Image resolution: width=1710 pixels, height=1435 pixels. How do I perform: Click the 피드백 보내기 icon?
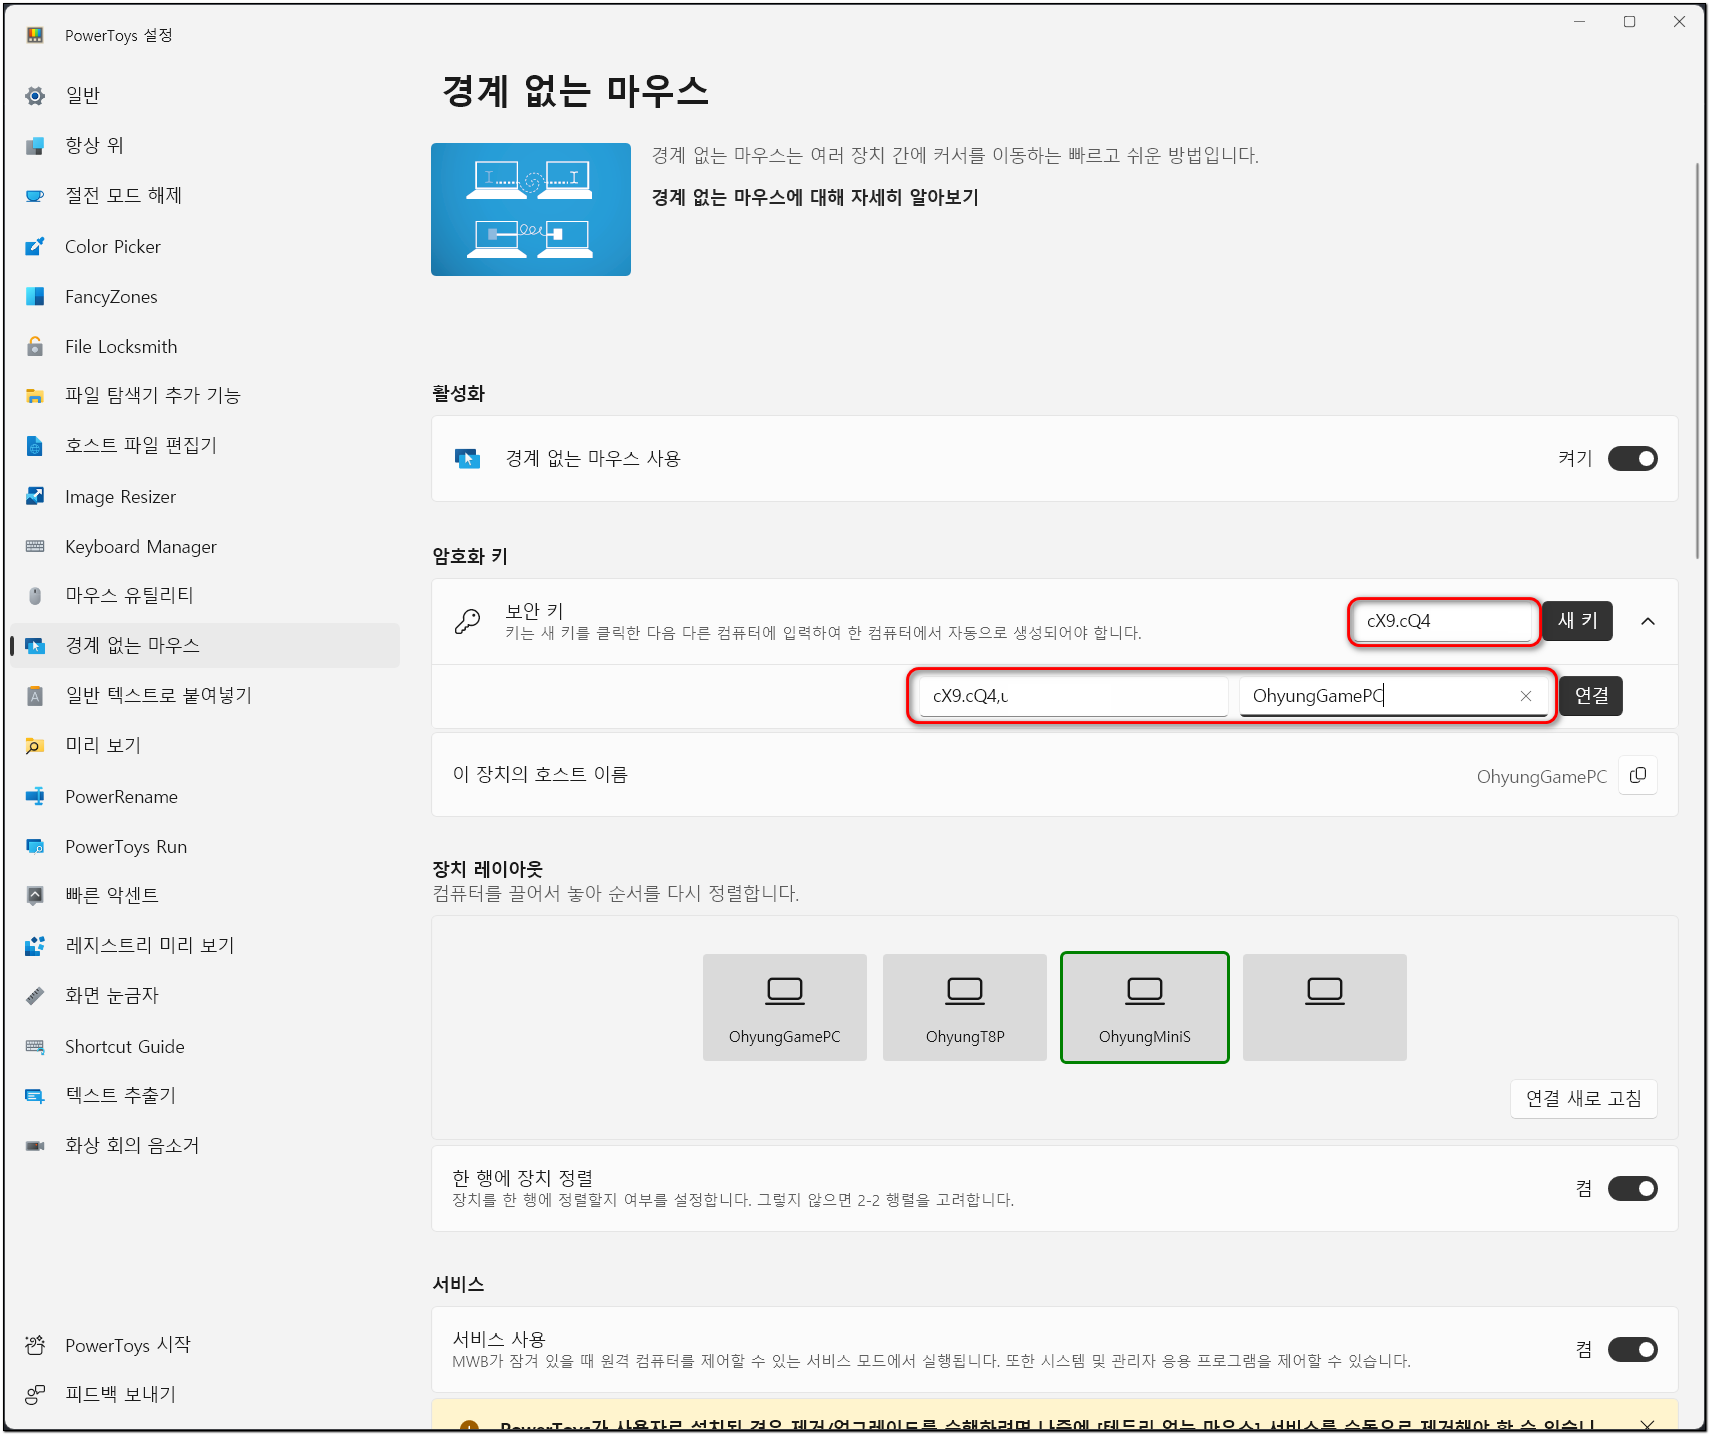coord(35,1394)
